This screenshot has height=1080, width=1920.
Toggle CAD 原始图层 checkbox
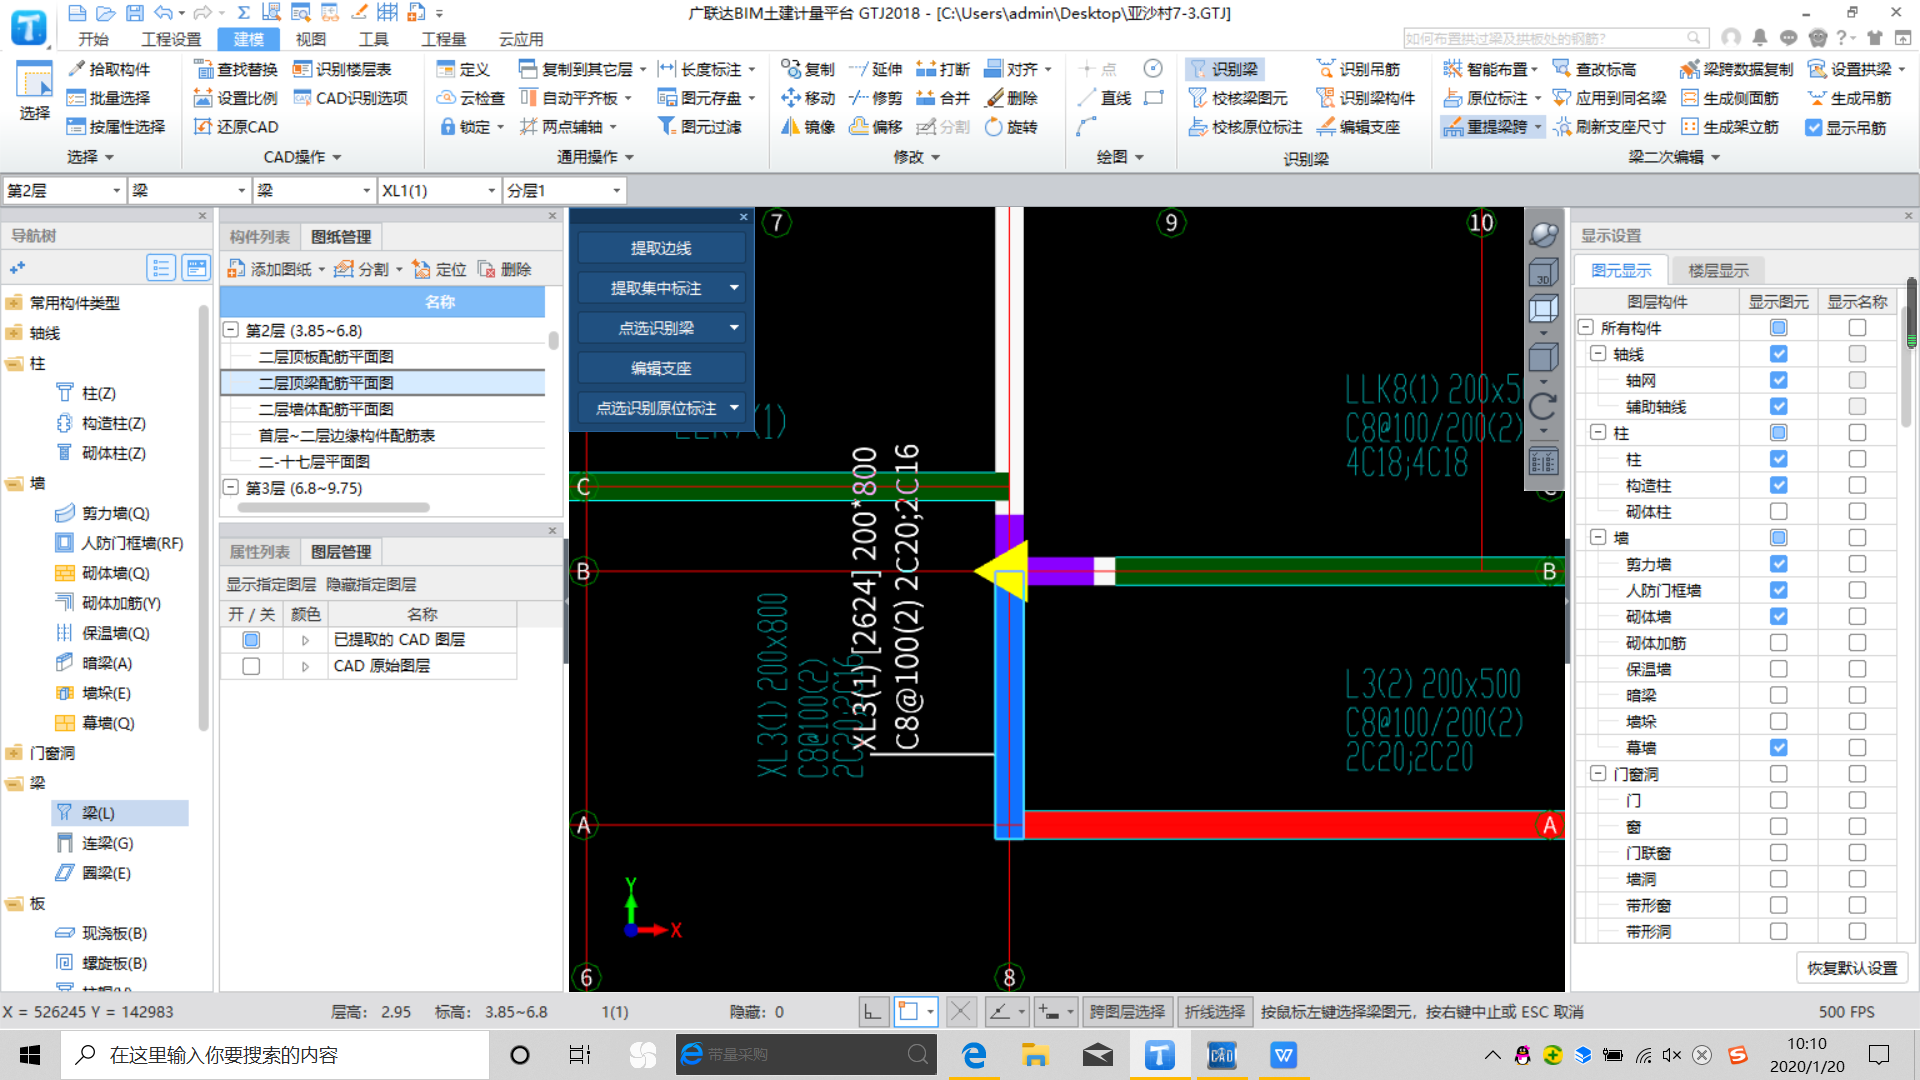(x=251, y=666)
